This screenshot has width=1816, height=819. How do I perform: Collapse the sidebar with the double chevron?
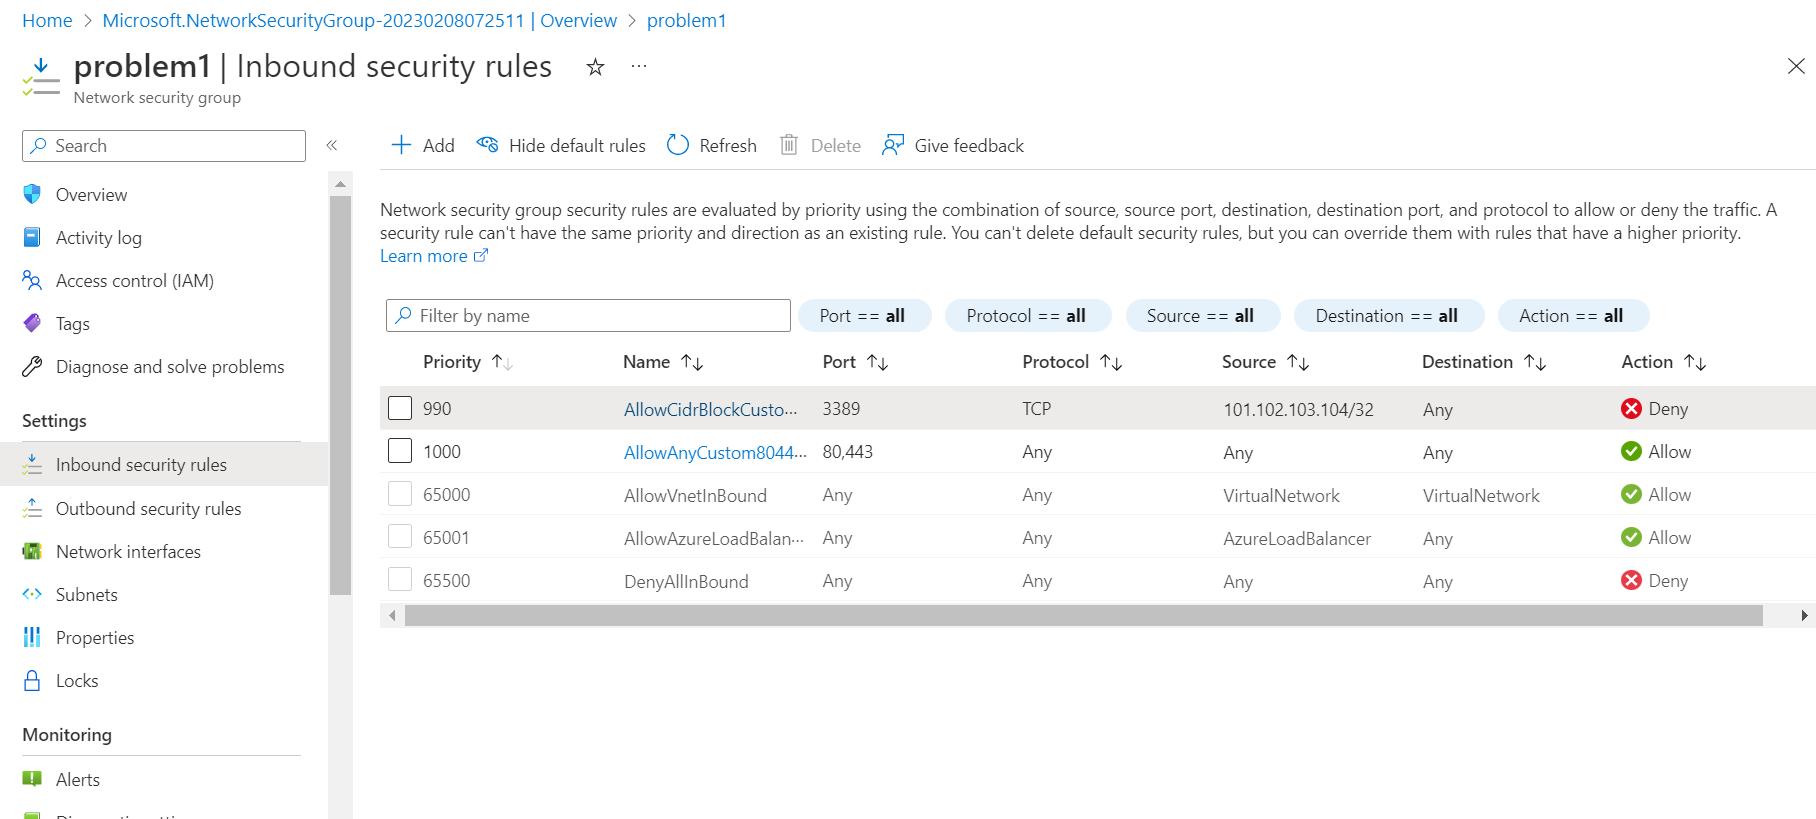point(332,146)
